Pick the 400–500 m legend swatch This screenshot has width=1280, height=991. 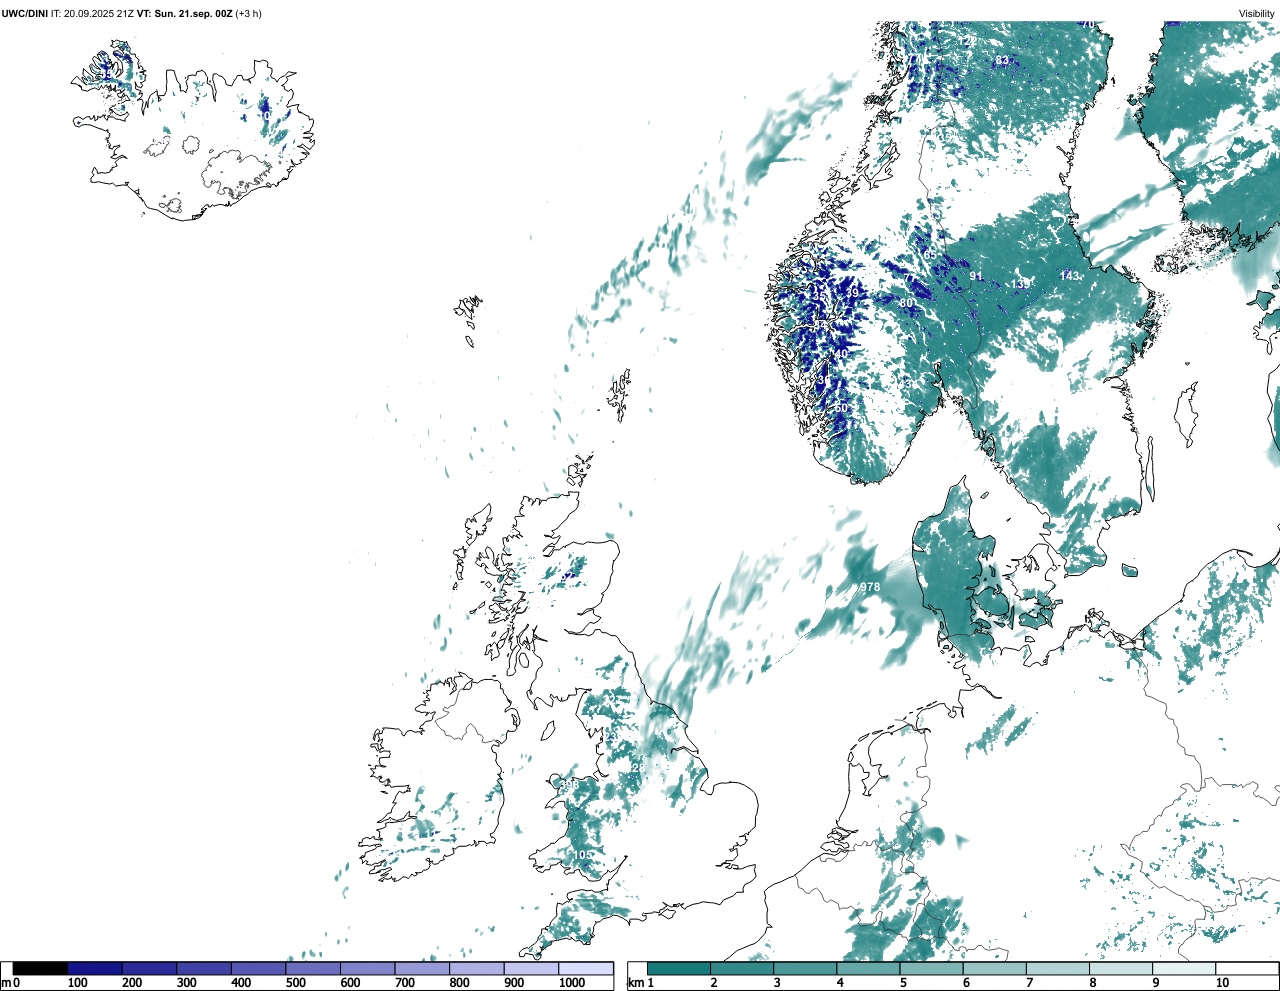point(258,969)
